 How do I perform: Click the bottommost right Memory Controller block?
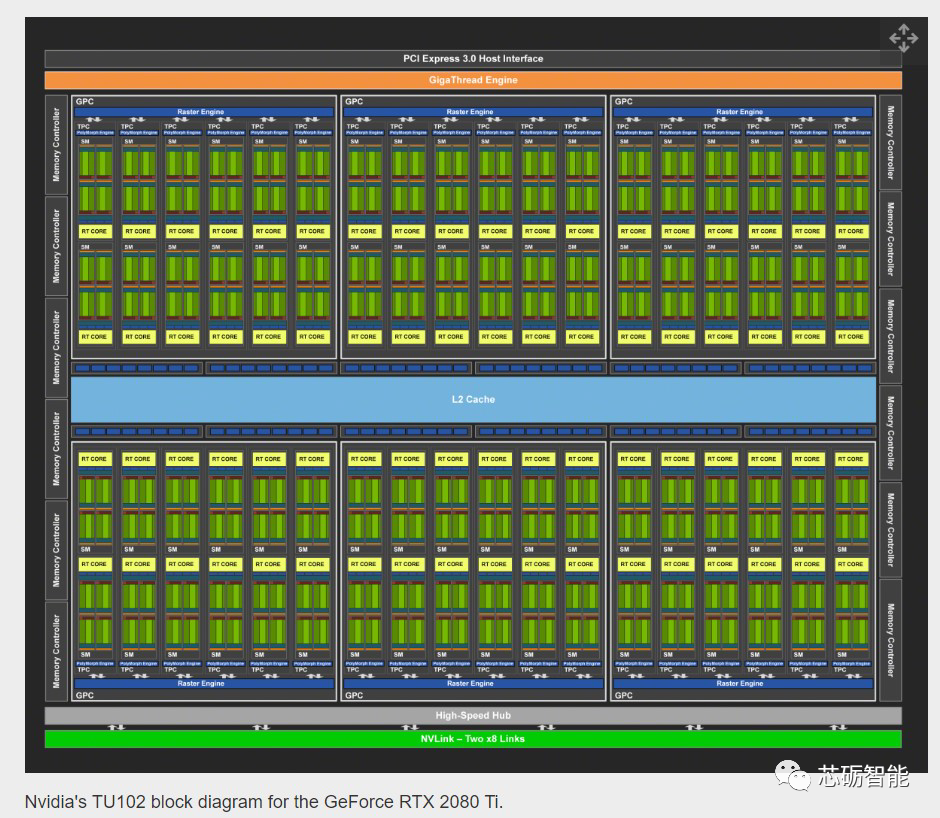point(890,639)
